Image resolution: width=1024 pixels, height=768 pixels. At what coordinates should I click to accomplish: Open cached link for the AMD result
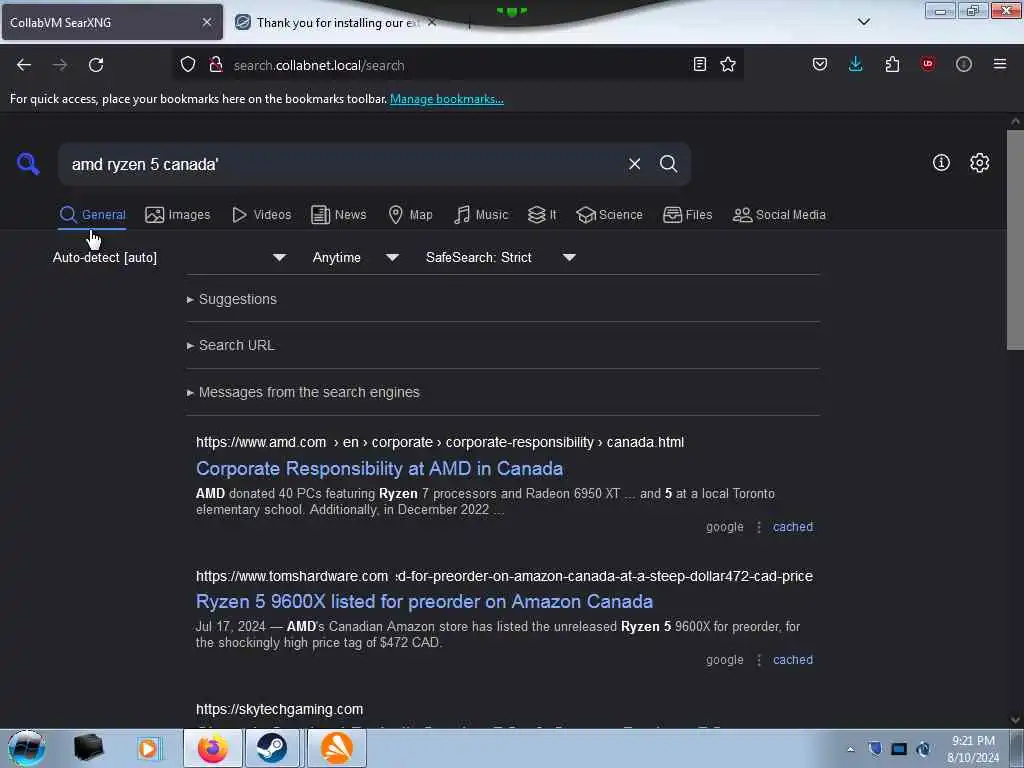[x=793, y=527]
